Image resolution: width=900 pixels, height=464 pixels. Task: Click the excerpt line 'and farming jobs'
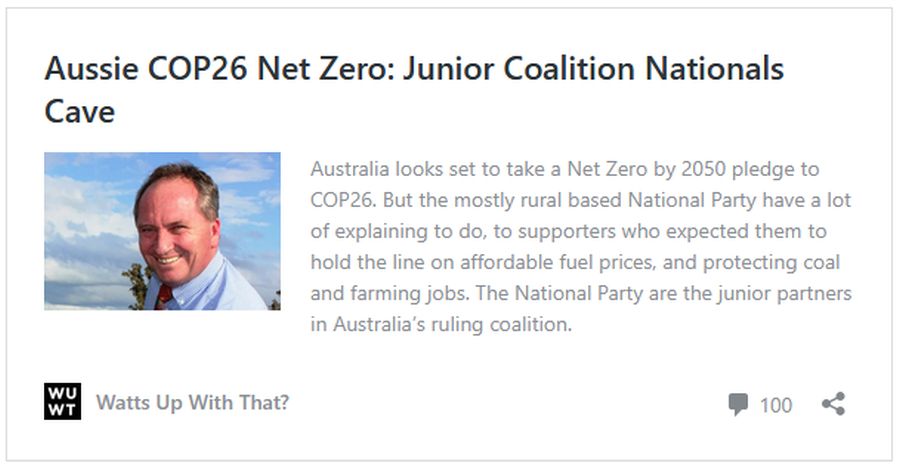(580, 294)
